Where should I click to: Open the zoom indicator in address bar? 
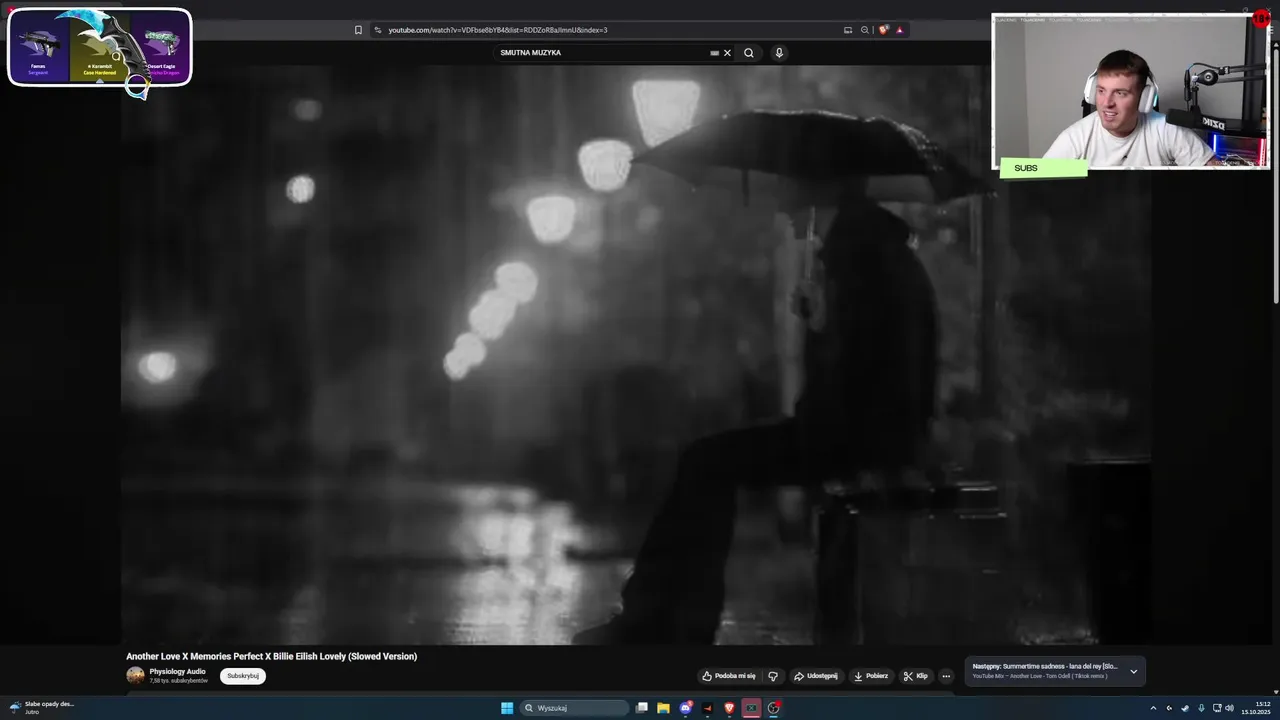click(x=865, y=30)
